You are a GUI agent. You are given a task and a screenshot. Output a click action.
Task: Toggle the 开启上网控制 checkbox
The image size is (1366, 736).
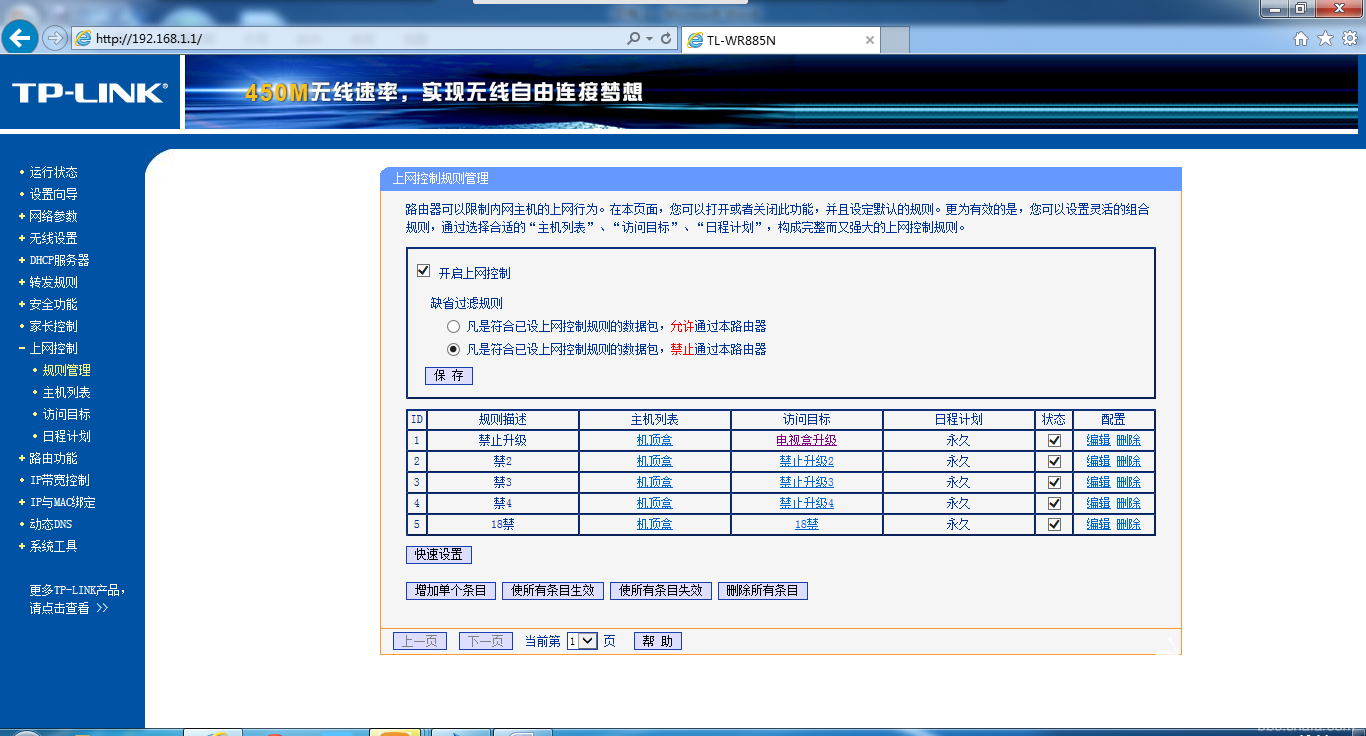[x=423, y=271]
